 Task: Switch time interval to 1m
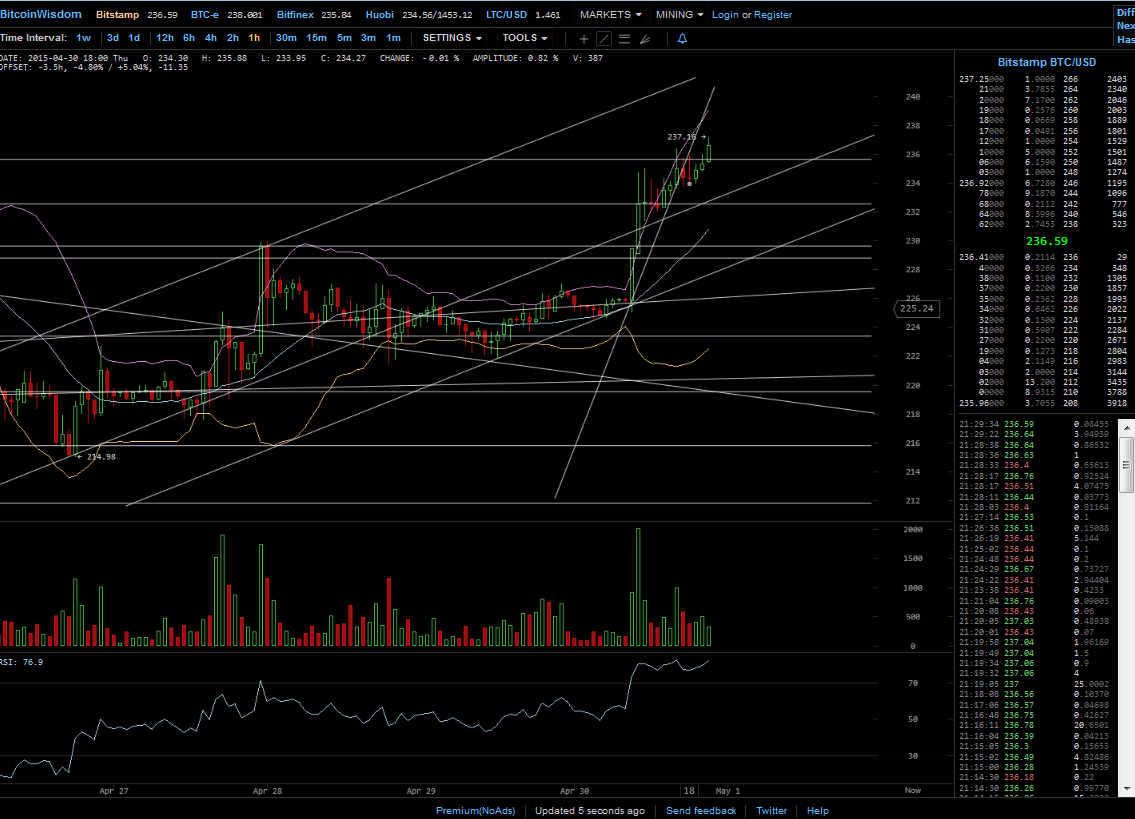(x=393, y=38)
